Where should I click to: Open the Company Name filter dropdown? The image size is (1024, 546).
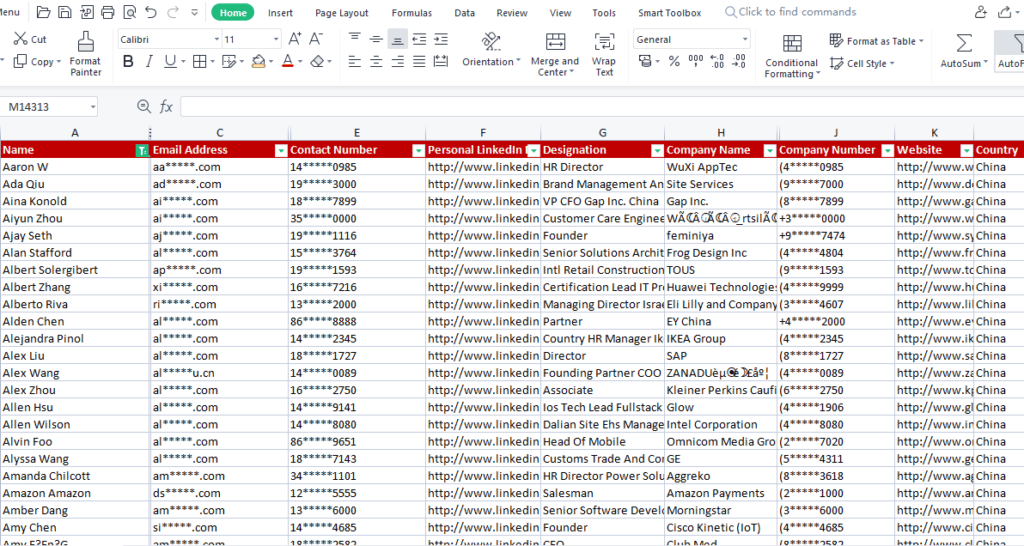point(770,150)
